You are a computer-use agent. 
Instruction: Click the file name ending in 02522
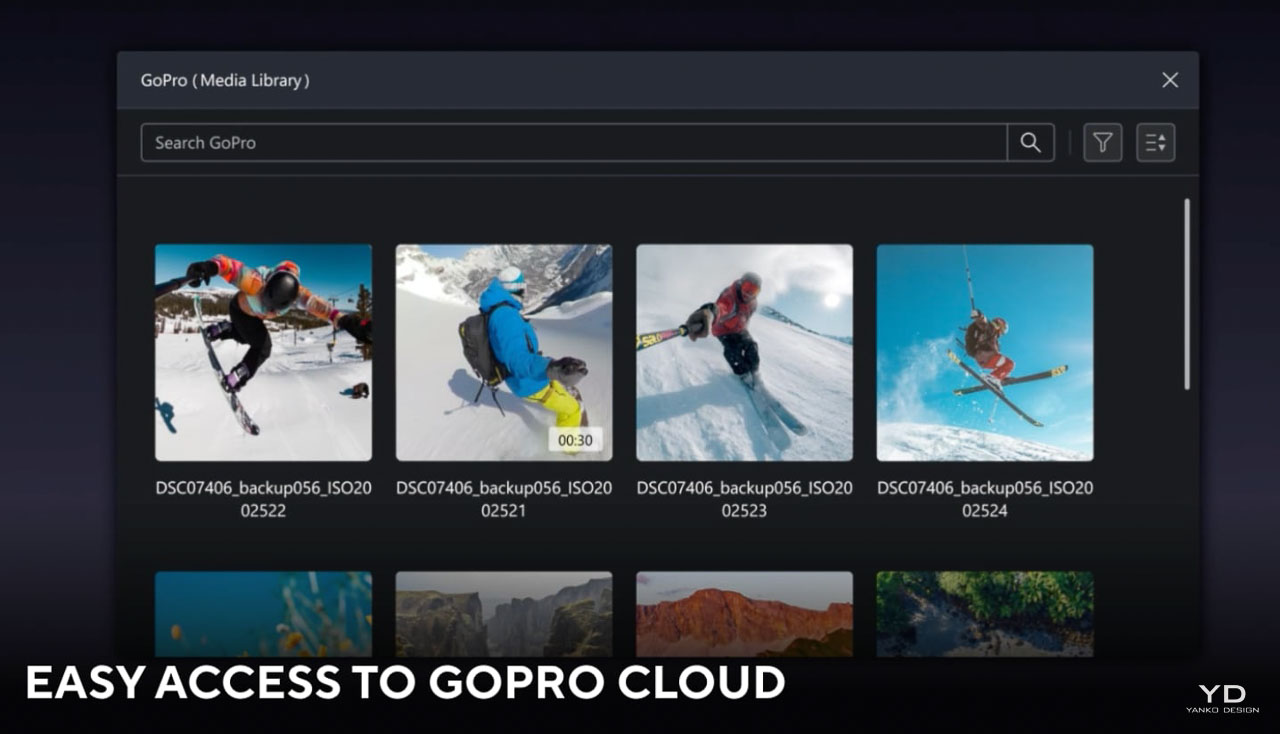coord(263,499)
